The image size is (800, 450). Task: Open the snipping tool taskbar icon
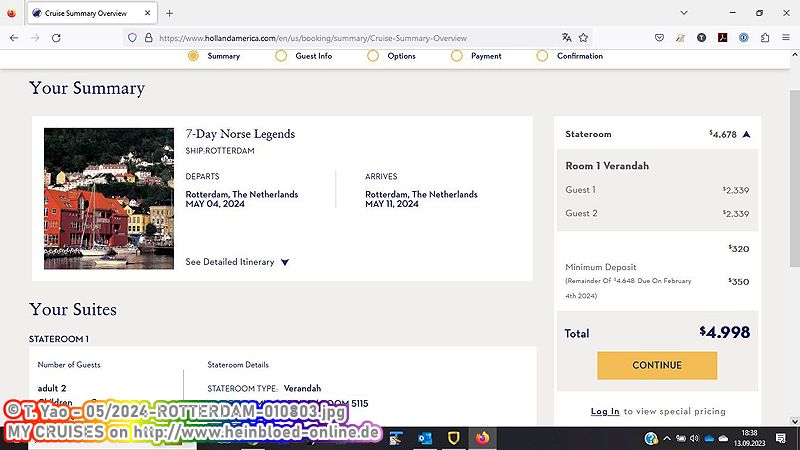coord(395,438)
